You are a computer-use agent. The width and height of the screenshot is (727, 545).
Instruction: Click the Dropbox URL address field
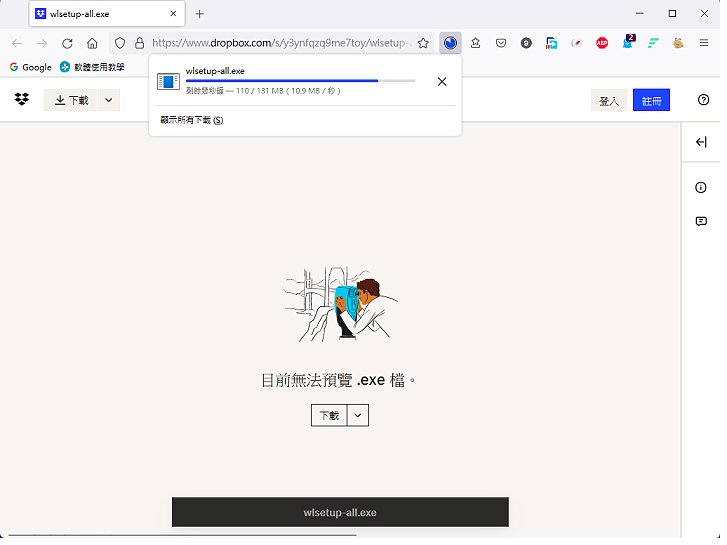pyautogui.click(x=281, y=44)
